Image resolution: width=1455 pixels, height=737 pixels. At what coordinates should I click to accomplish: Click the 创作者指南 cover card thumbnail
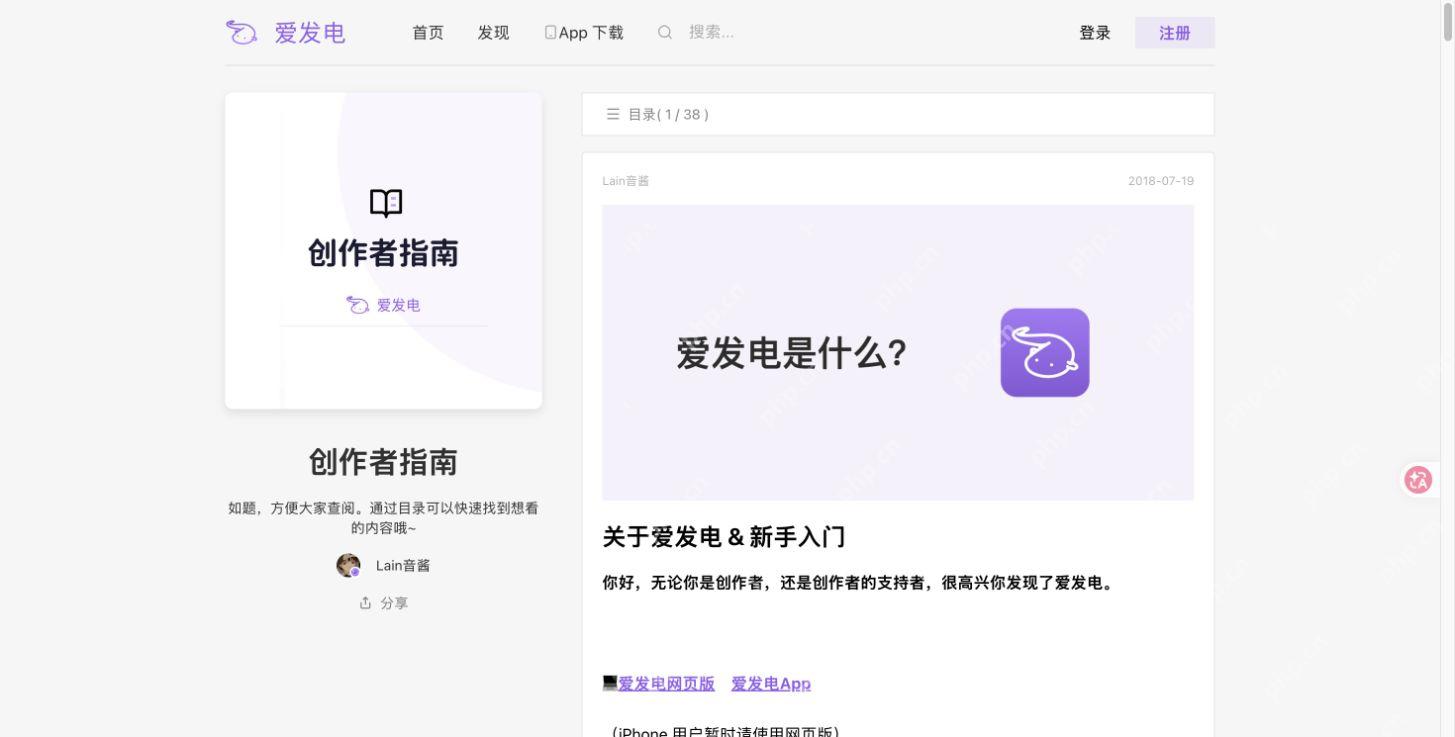[x=384, y=251]
